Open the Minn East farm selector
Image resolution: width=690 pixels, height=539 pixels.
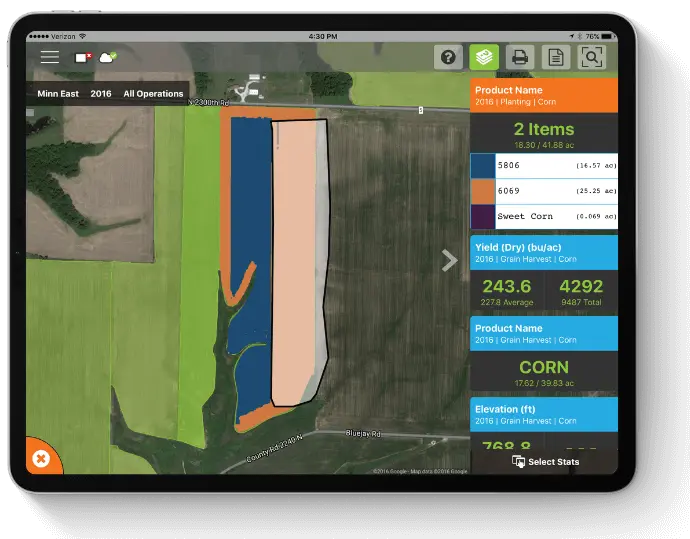point(58,94)
